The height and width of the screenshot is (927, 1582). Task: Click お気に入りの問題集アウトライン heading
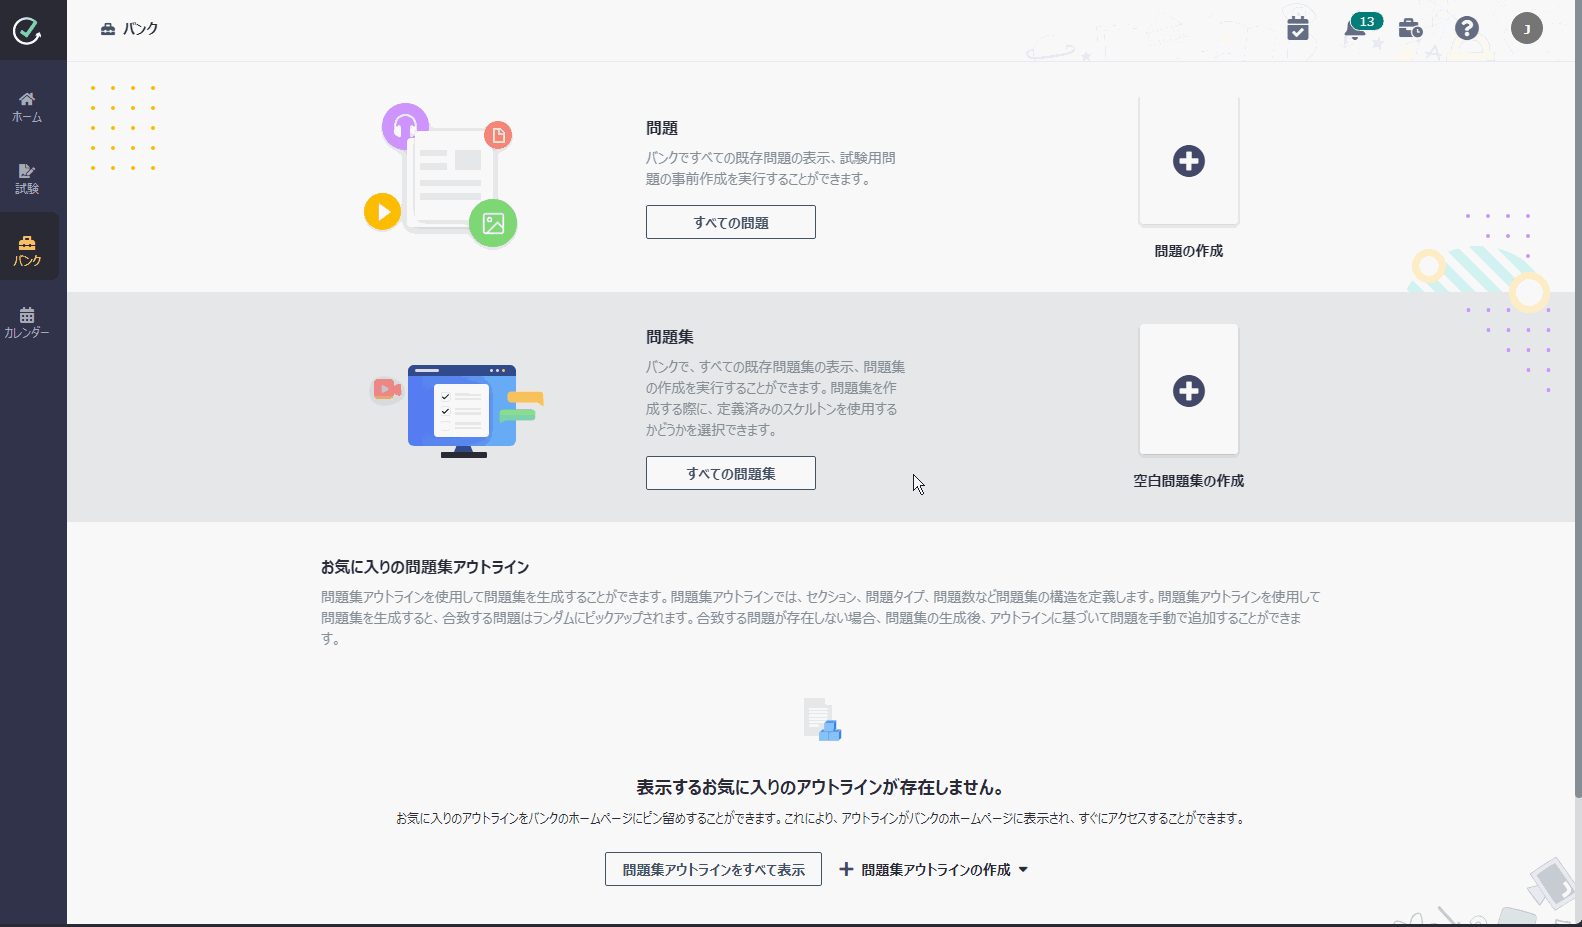(x=425, y=567)
